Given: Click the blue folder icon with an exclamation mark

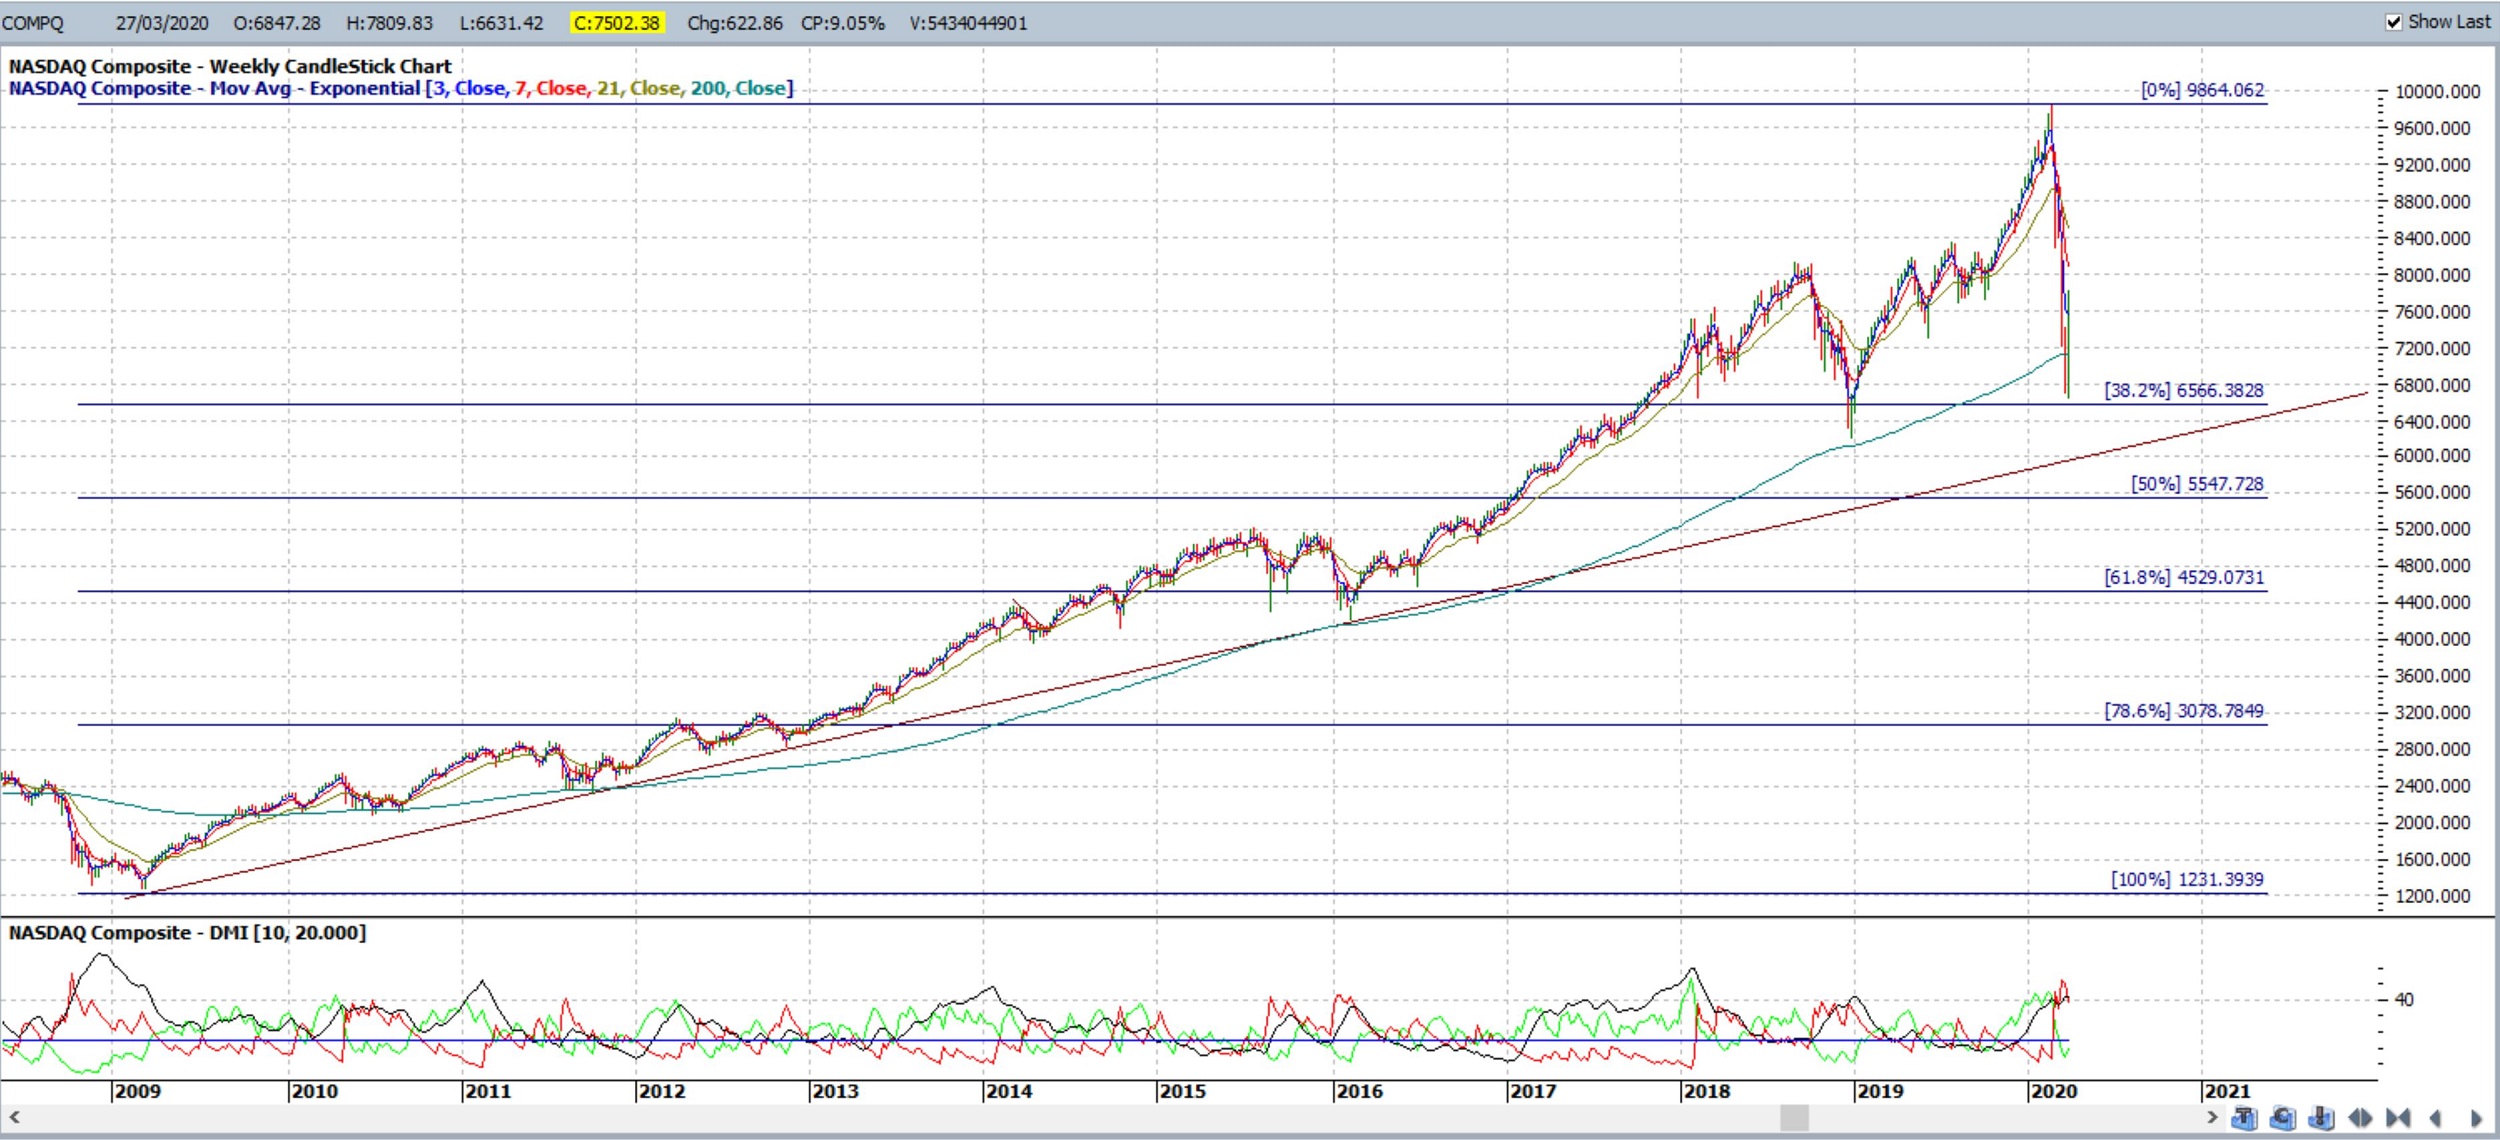Looking at the screenshot, I should [x=2321, y=1118].
